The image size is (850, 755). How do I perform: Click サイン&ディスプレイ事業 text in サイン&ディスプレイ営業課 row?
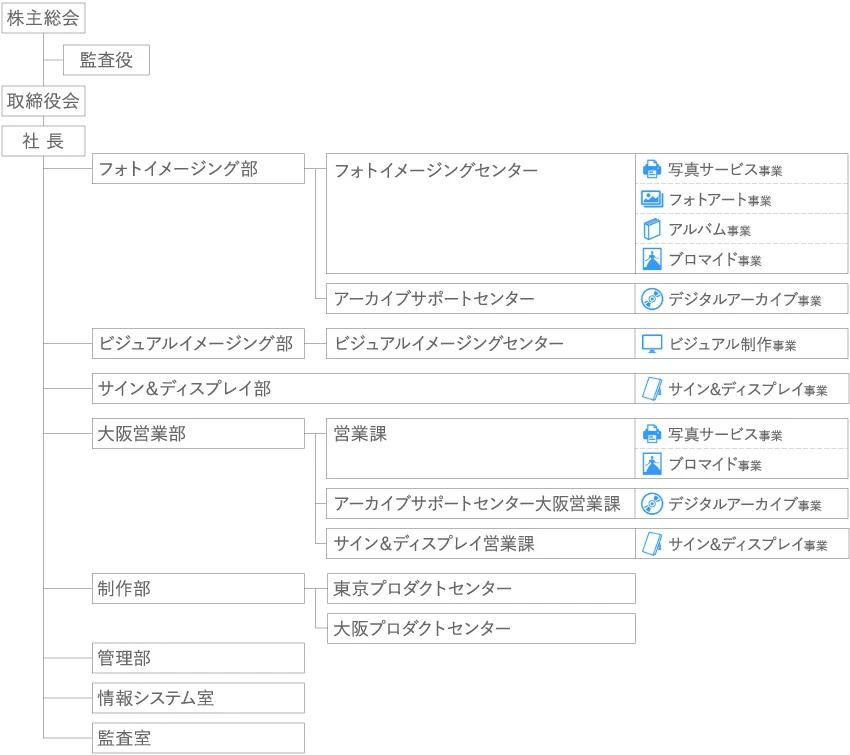coord(748,544)
